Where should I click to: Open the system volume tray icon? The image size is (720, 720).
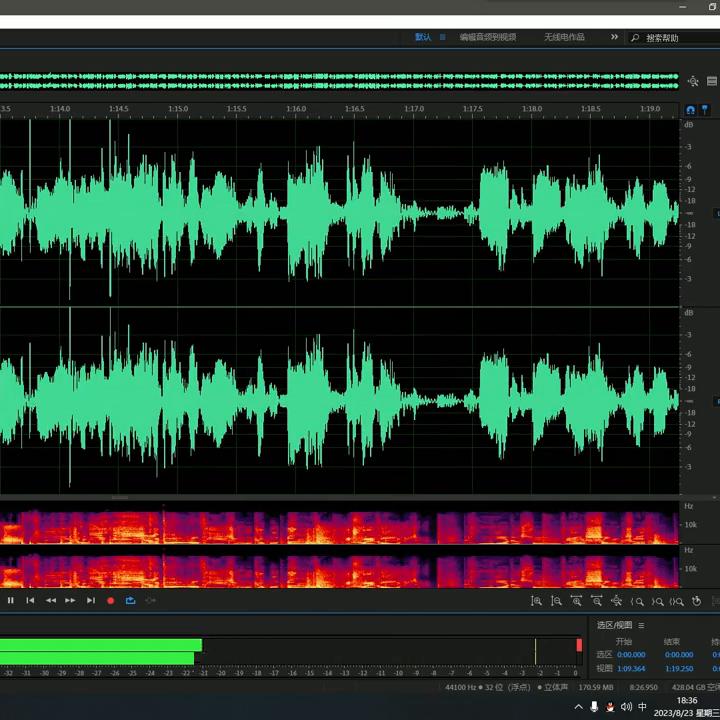(x=626, y=707)
